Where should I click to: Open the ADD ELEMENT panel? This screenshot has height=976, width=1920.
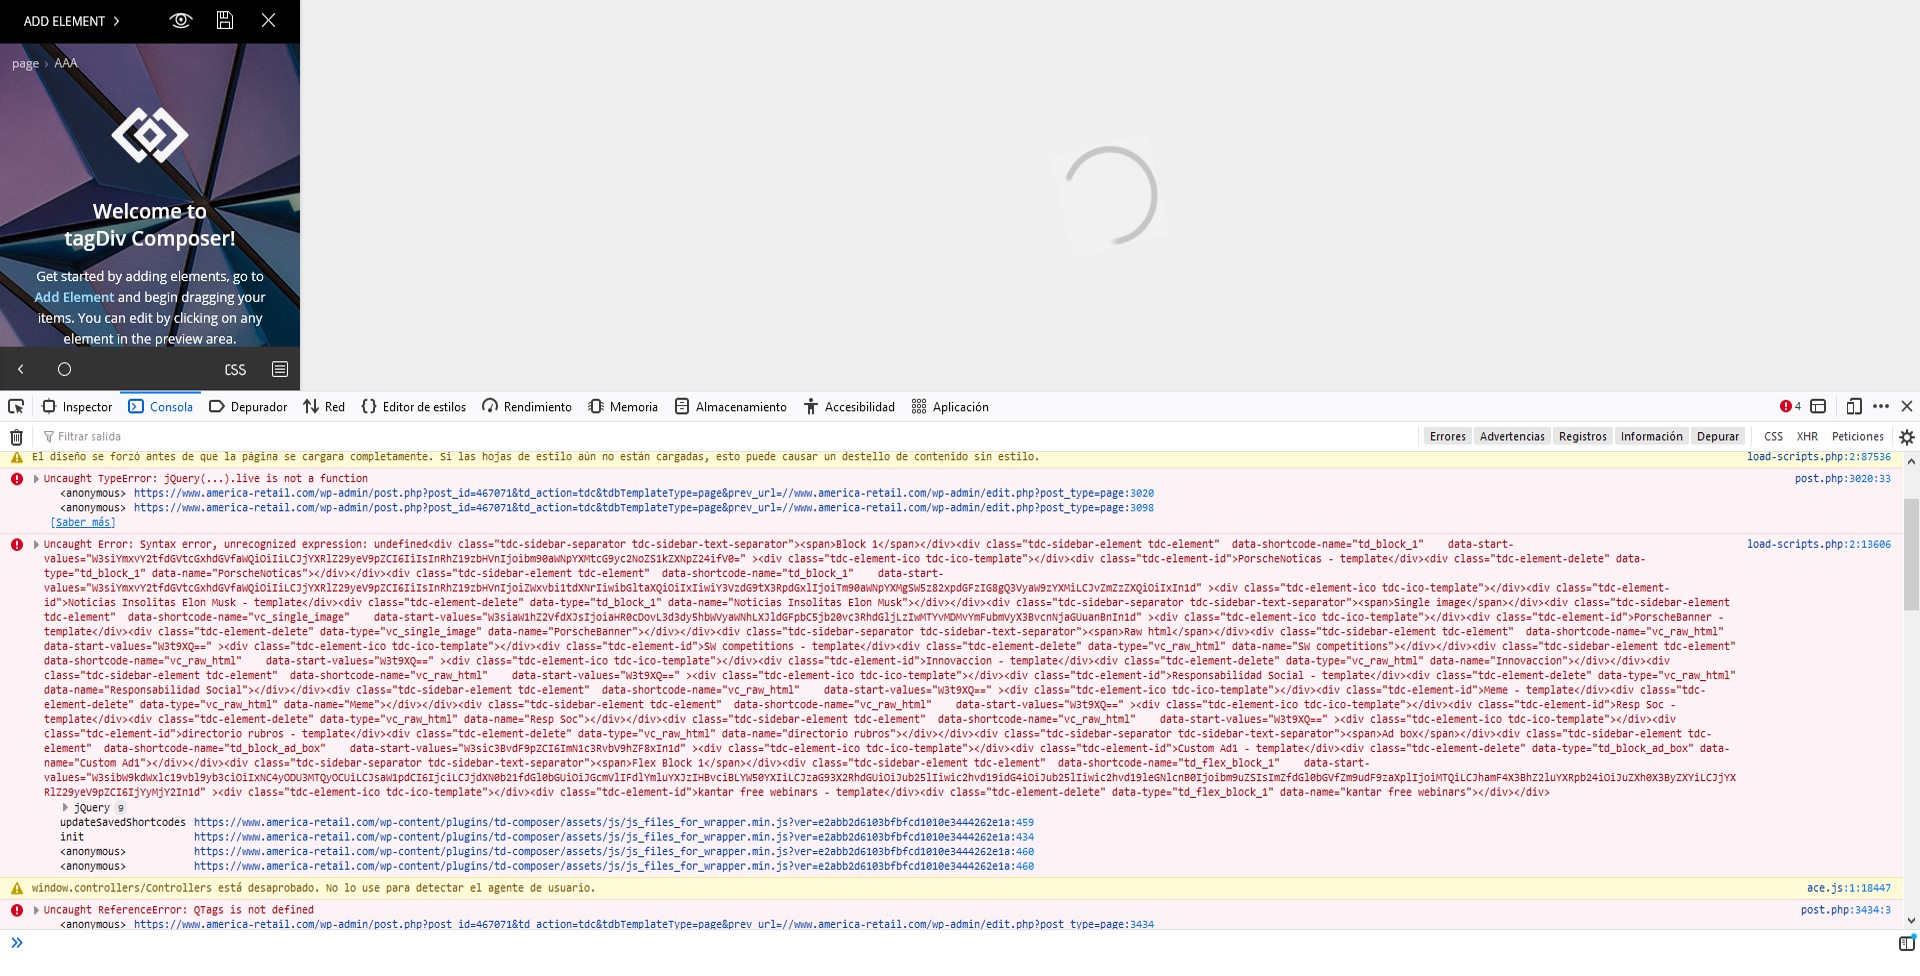click(x=71, y=21)
